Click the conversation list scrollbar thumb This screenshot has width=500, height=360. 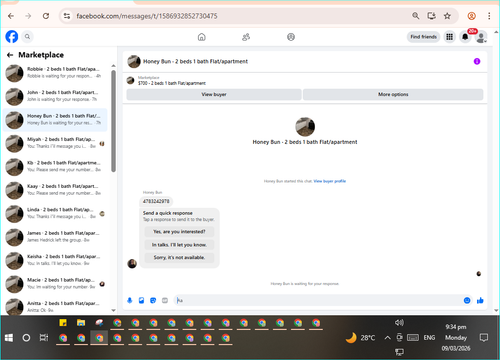pyautogui.click(x=113, y=121)
